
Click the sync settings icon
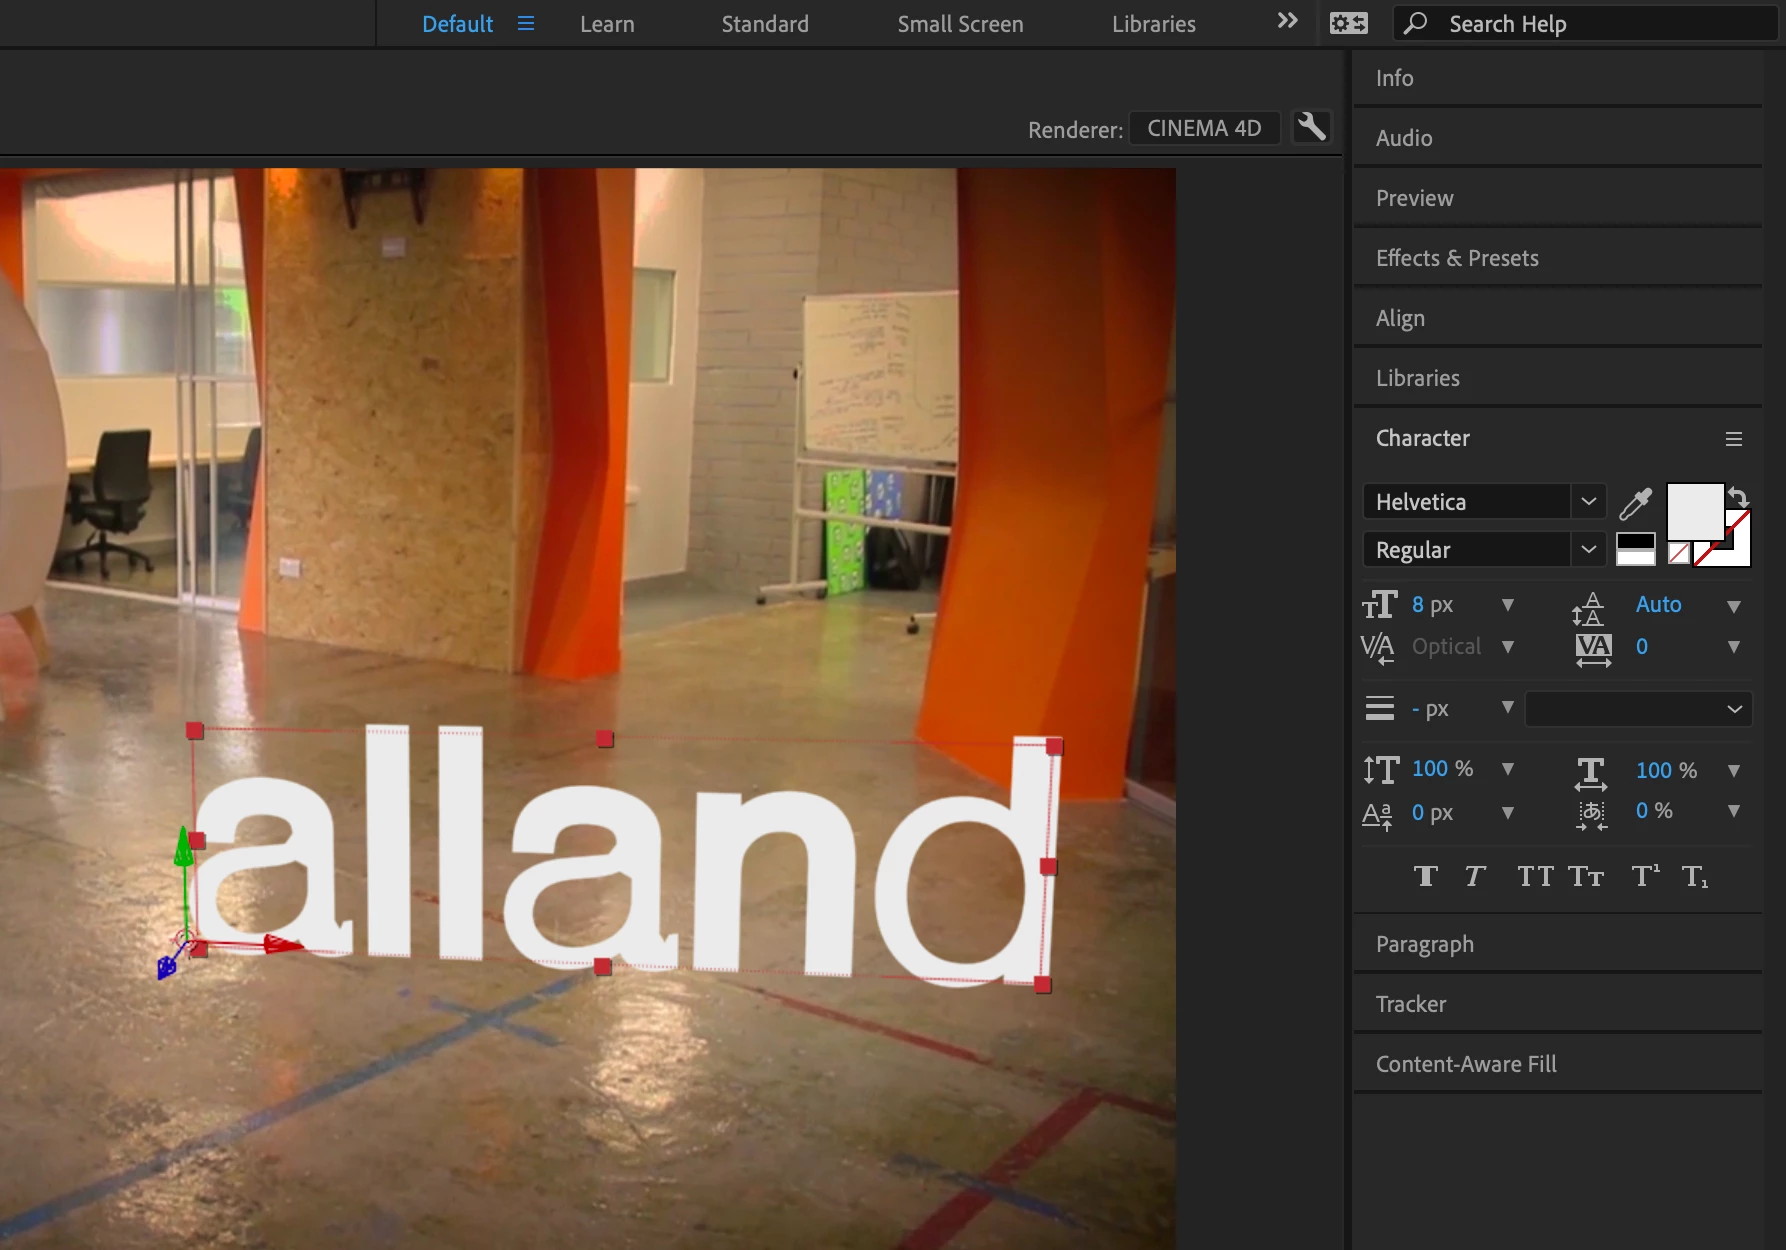coord(1348,23)
